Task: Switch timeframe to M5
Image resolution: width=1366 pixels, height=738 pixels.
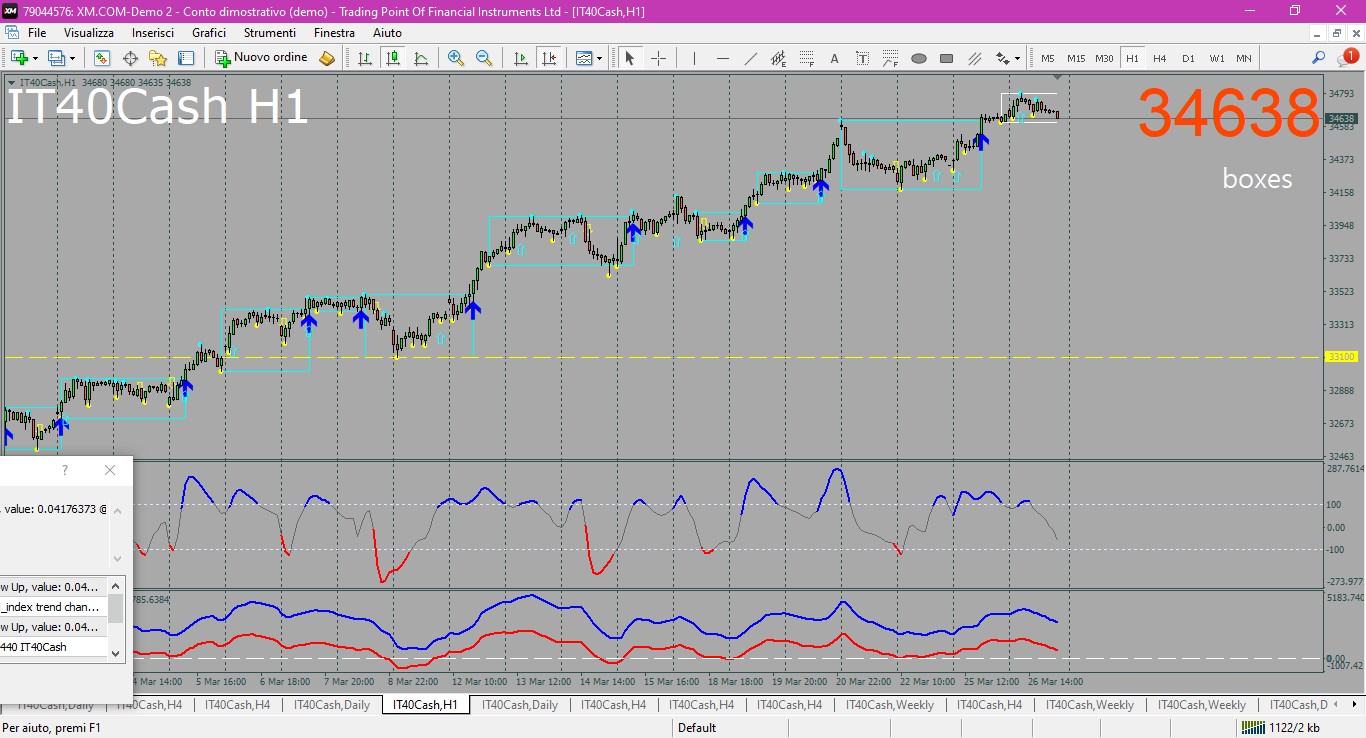Action: [1048, 58]
